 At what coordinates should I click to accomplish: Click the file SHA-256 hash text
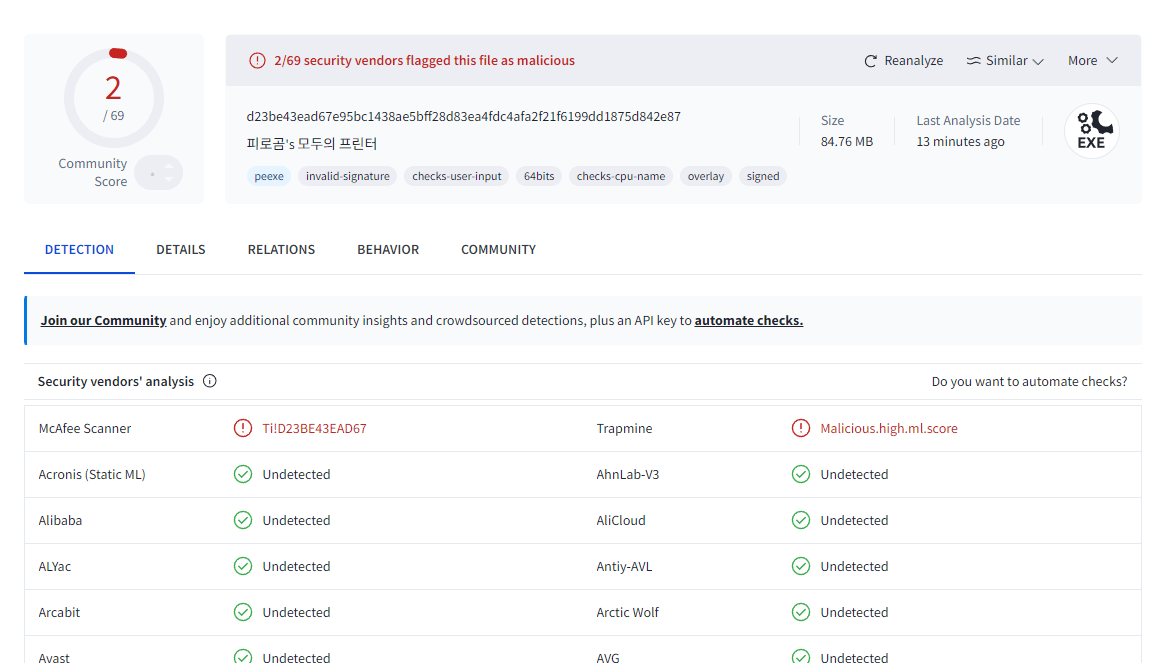[x=464, y=117]
